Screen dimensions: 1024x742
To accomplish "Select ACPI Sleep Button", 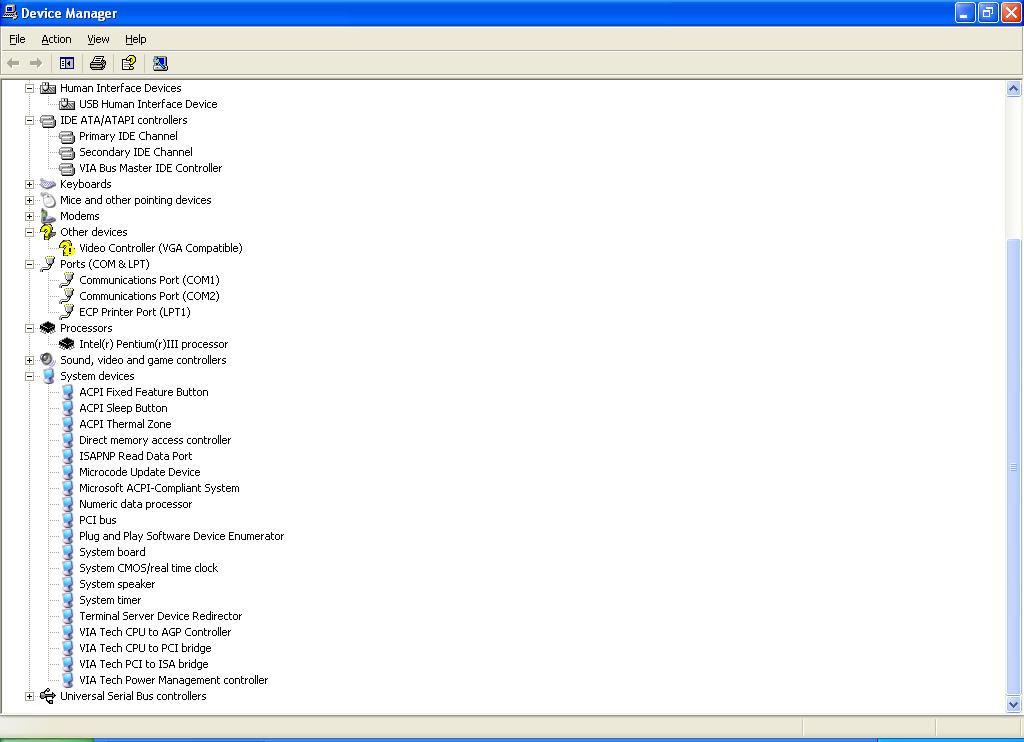I will click(123, 408).
